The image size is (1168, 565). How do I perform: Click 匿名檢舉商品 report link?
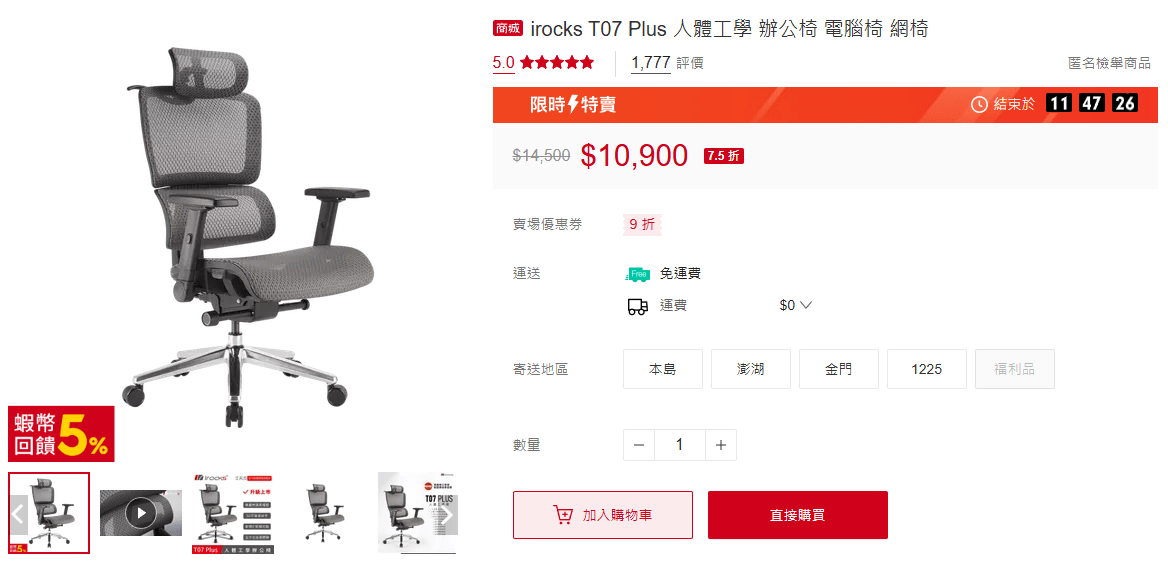pos(1109,63)
